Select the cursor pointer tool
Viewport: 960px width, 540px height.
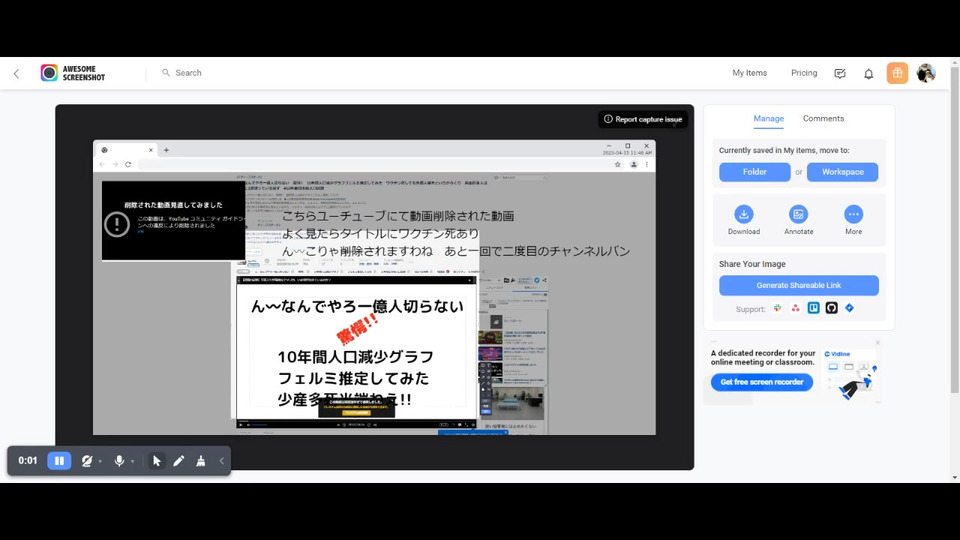tap(157, 461)
